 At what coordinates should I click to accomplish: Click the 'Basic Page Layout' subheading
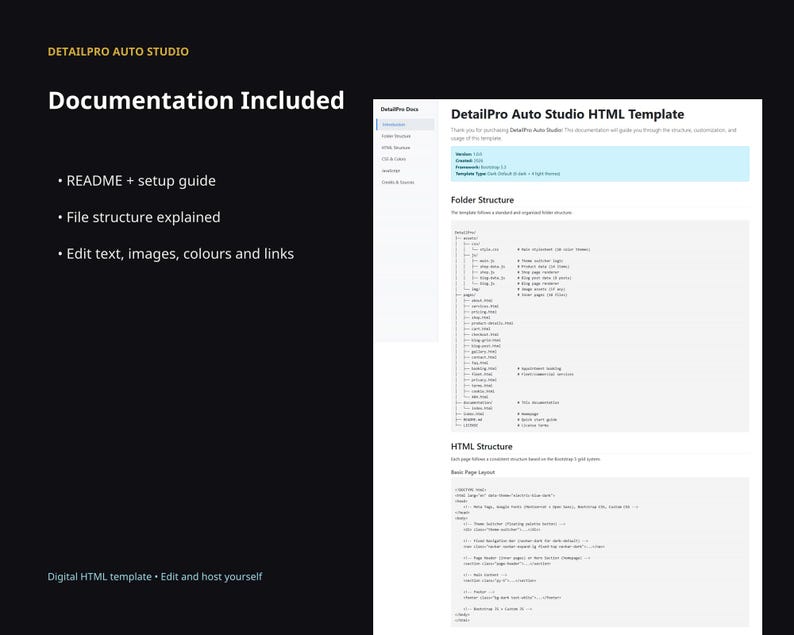472,472
